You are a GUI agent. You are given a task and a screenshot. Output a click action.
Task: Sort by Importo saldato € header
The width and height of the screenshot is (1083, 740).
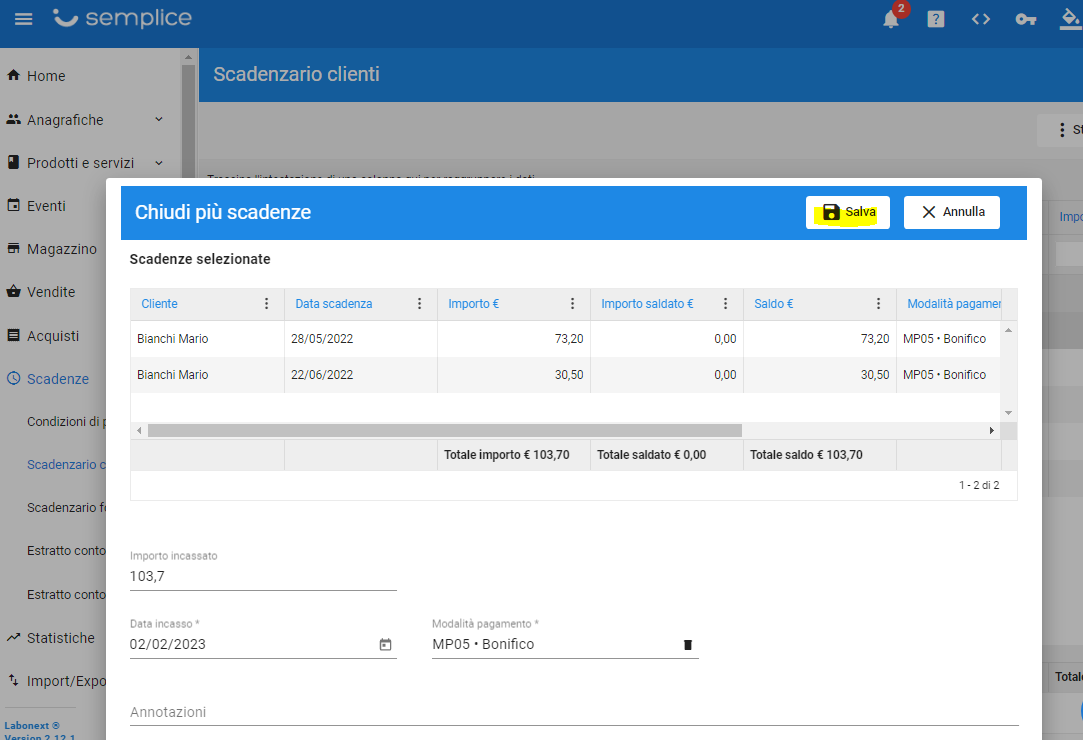647,303
